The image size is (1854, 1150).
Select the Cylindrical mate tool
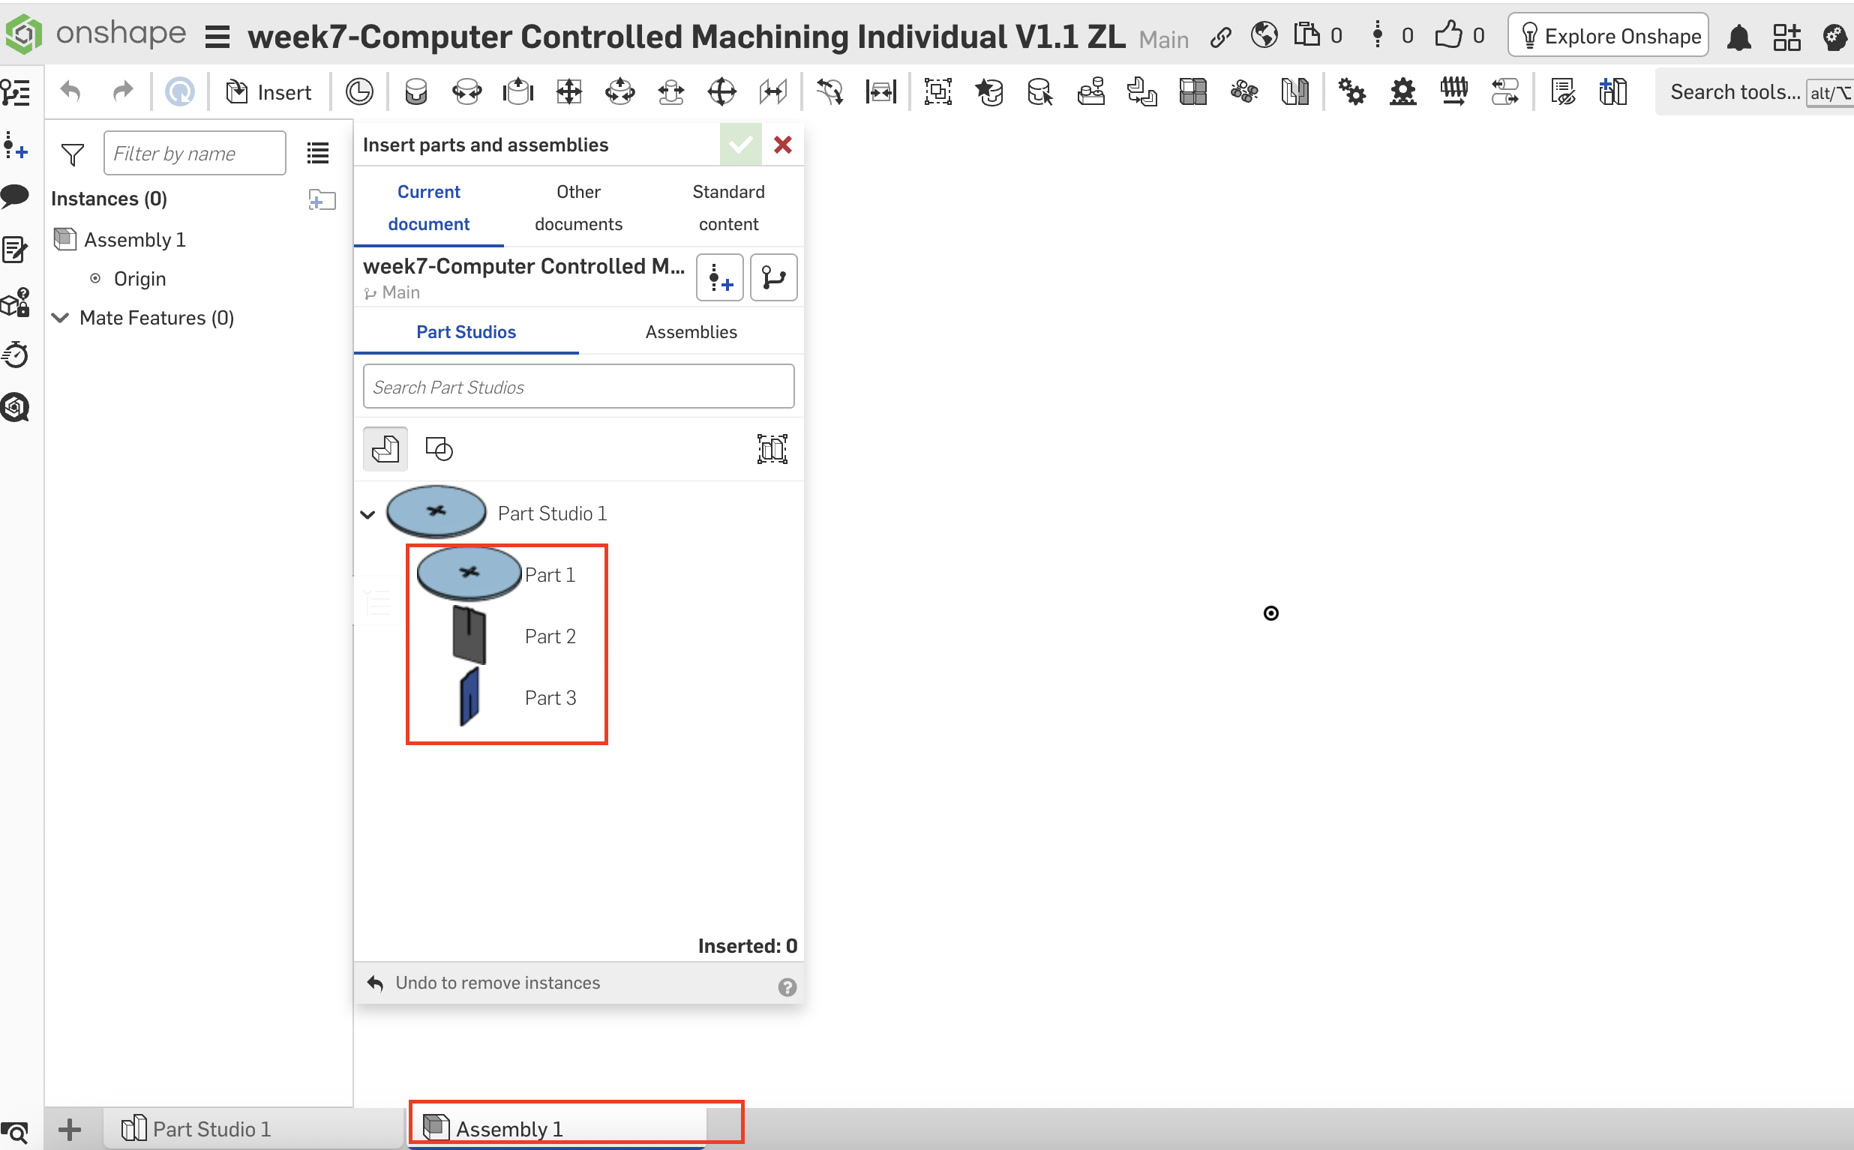point(620,92)
